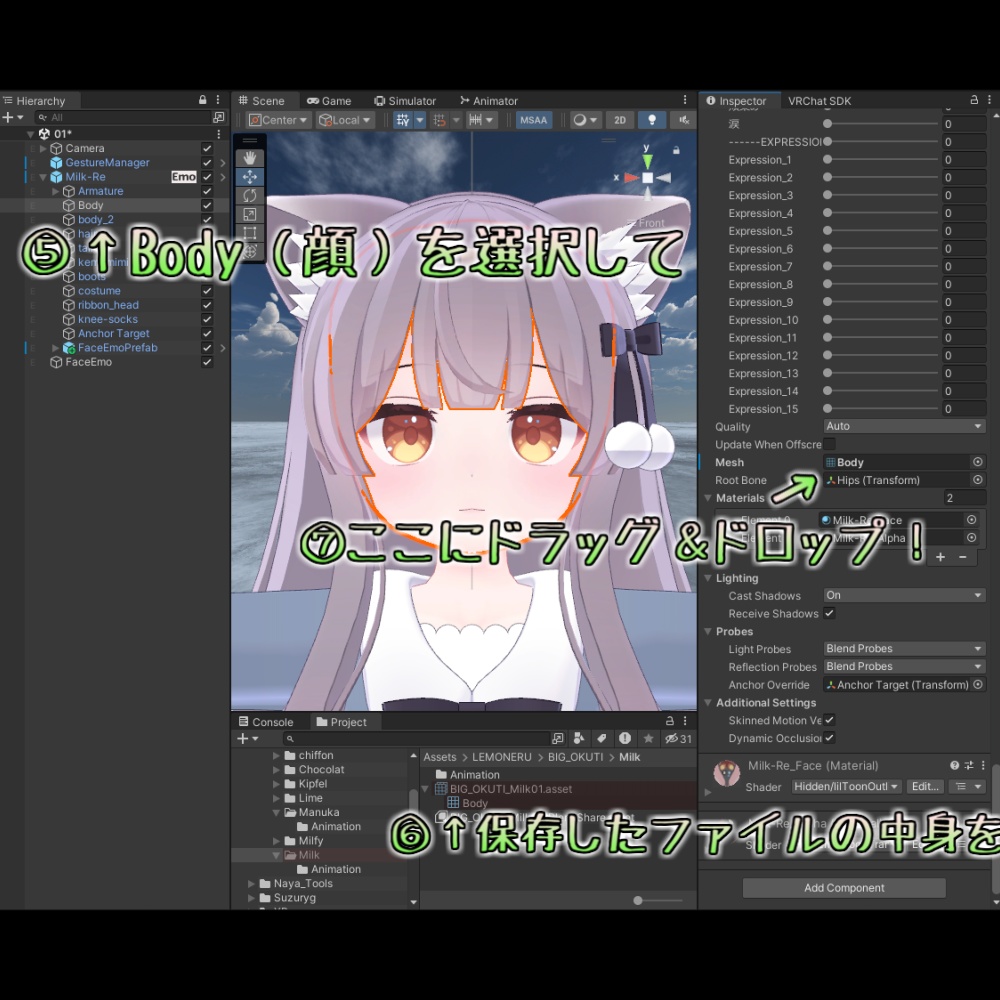This screenshot has height=1000, width=1000.
Task: Select the Move tool in the Scene toolbar
Action: point(248,176)
